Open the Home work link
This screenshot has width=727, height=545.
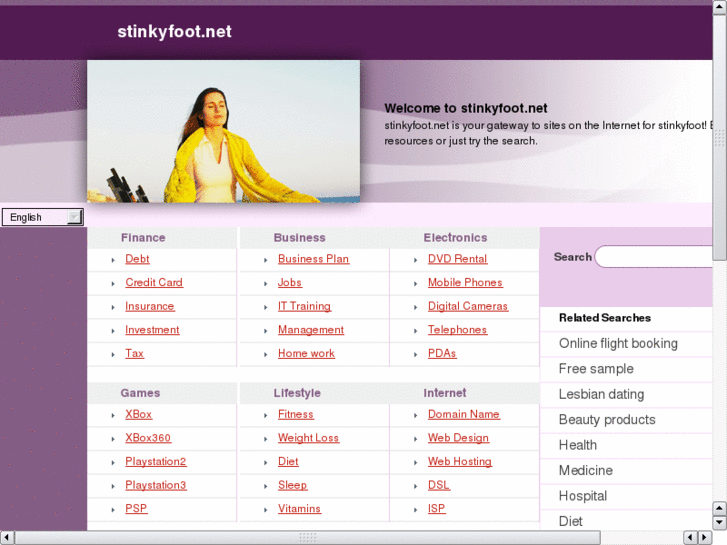(x=306, y=353)
